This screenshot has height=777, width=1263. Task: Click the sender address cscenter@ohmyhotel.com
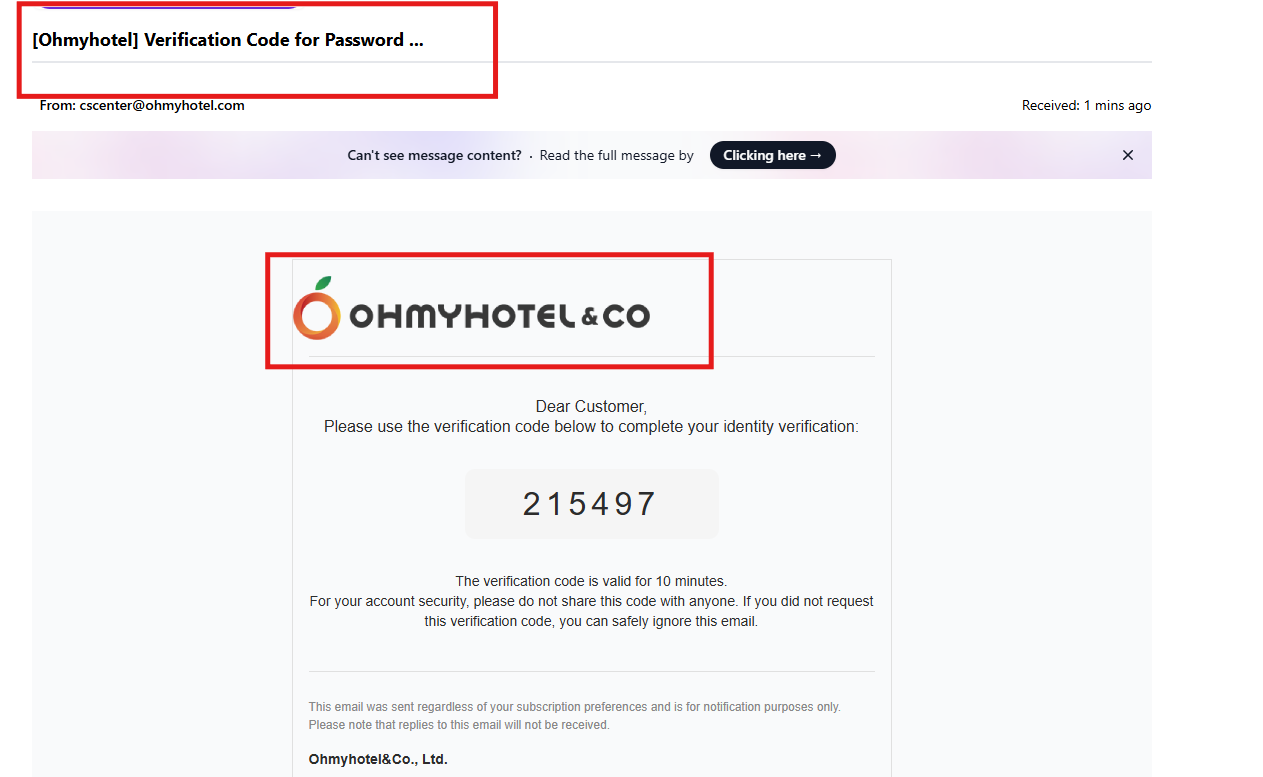click(x=162, y=105)
